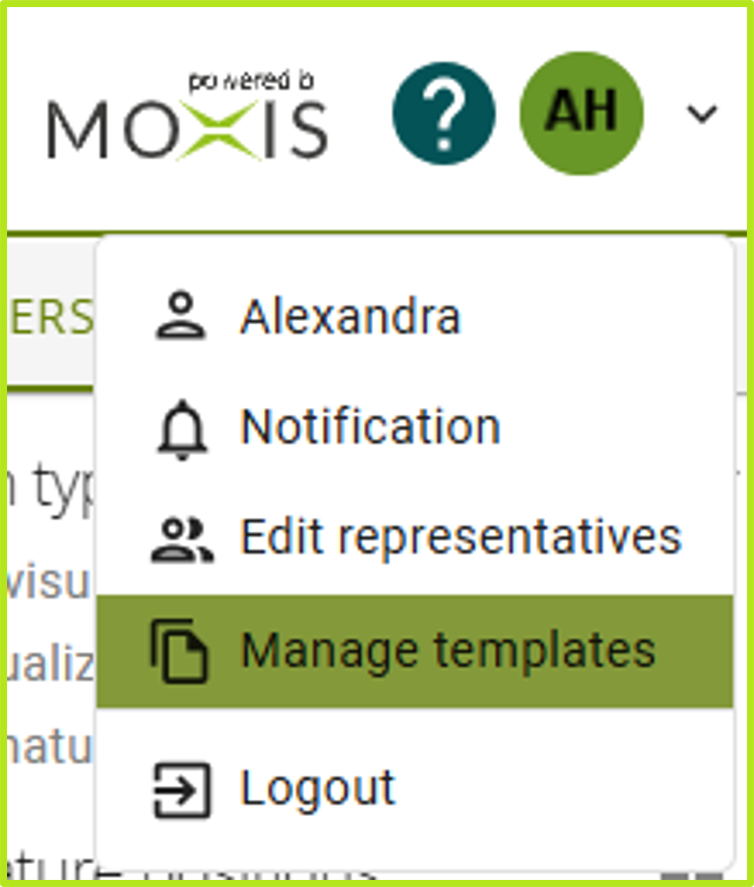754x887 pixels.
Task: Click the green AH avatar circle
Action: click(580, 113)
